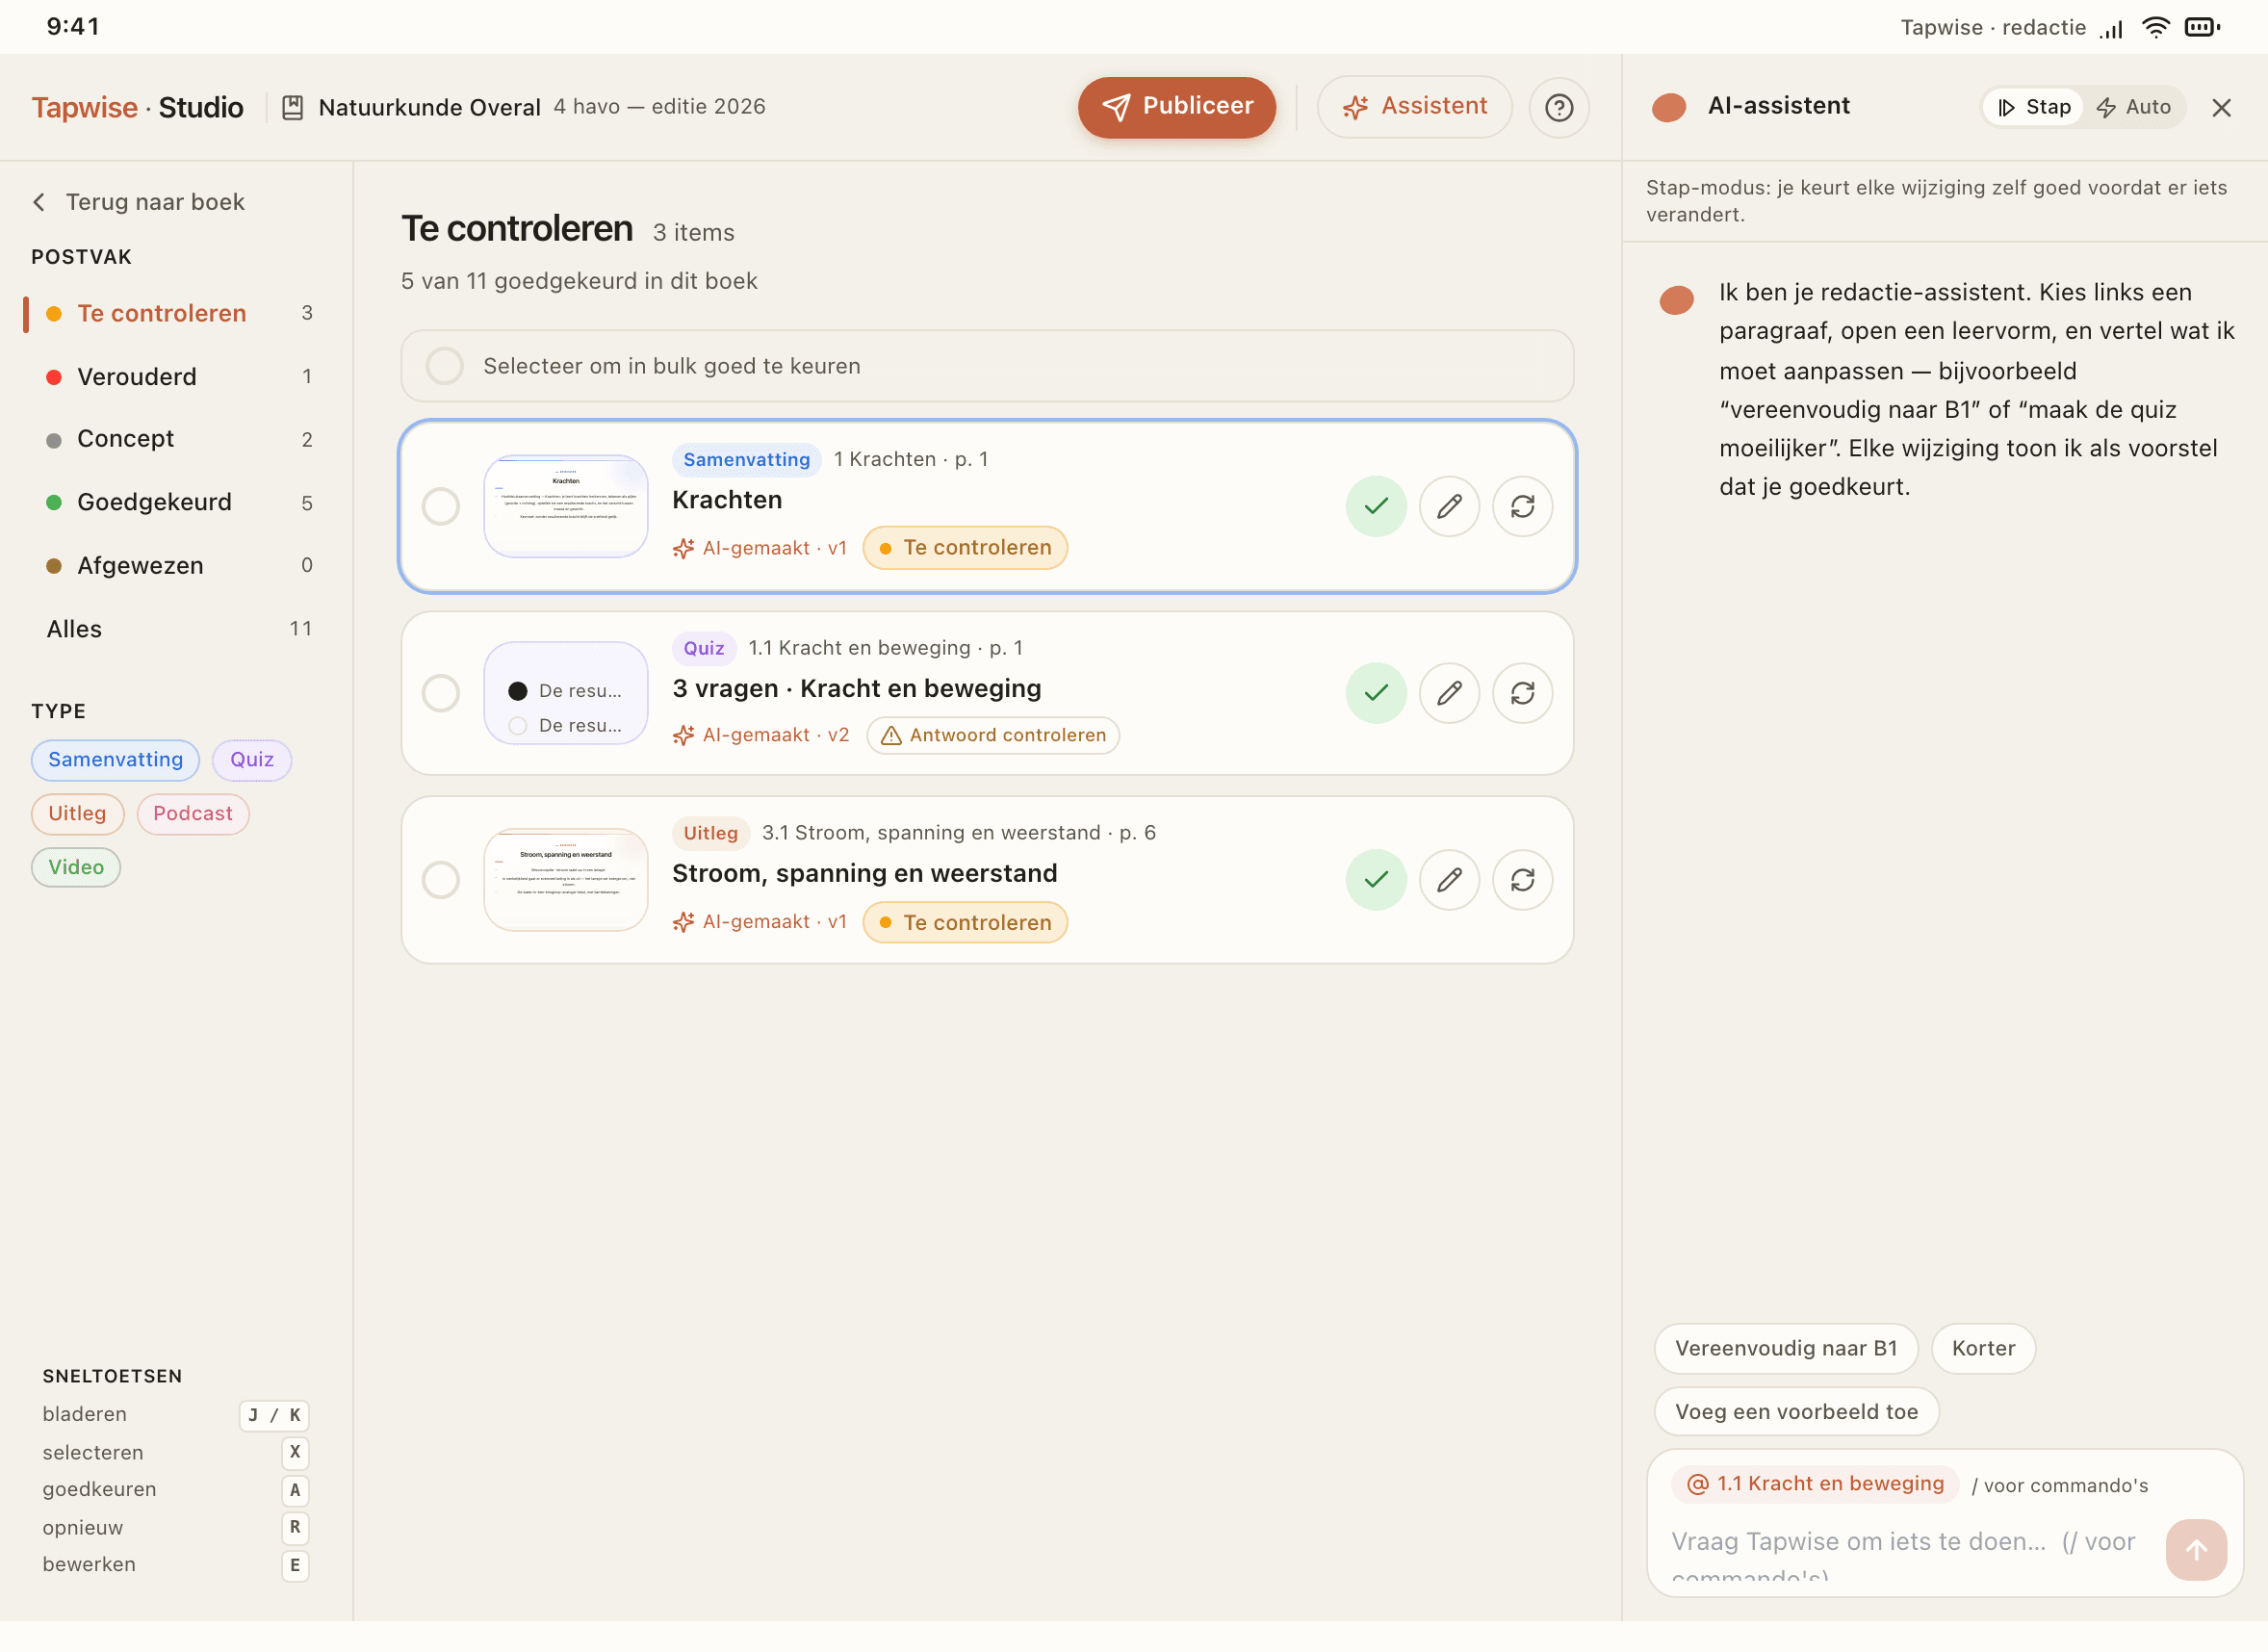
Task: Approve the 3 vragen quiz item
Action: point(1376,692)
